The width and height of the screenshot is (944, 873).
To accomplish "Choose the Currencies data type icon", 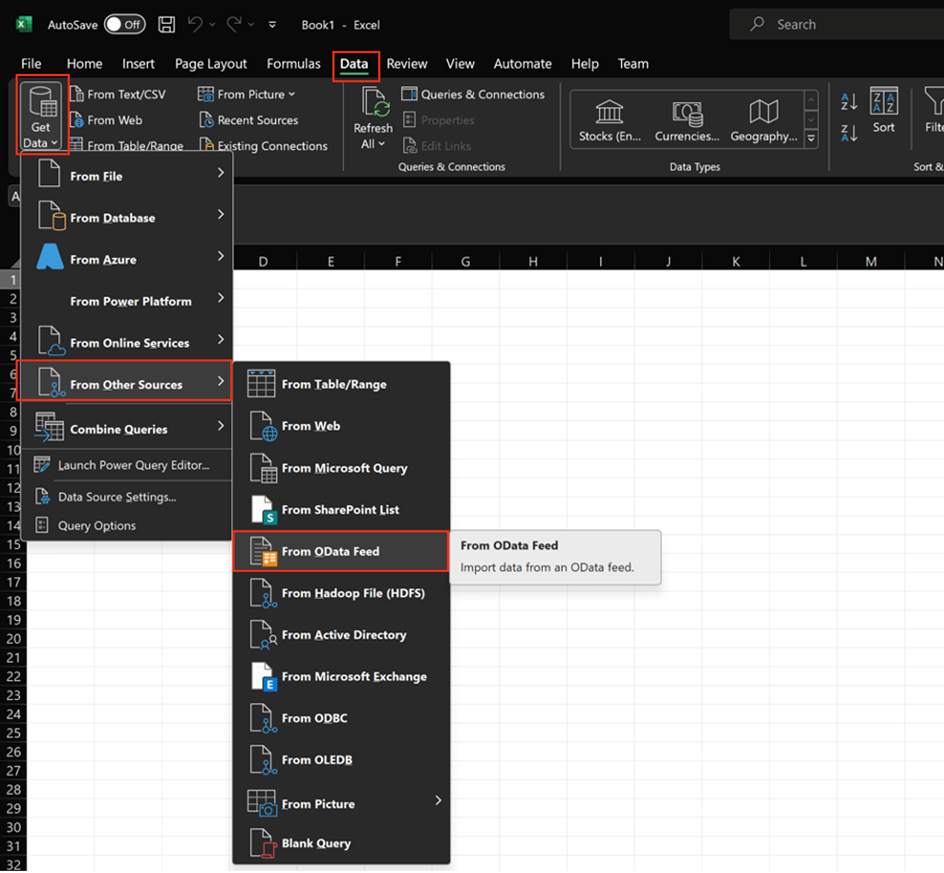I will click(687, 112).
